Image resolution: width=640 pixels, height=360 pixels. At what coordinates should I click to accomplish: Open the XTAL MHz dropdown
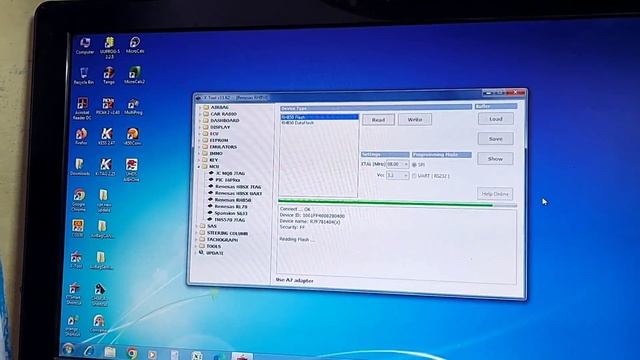[x=397, y=164]
